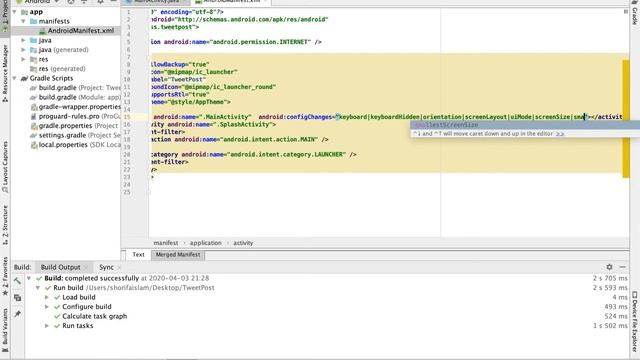Open settings.gradle file
The height and width of the screenshot is (360, 640).
80,135
